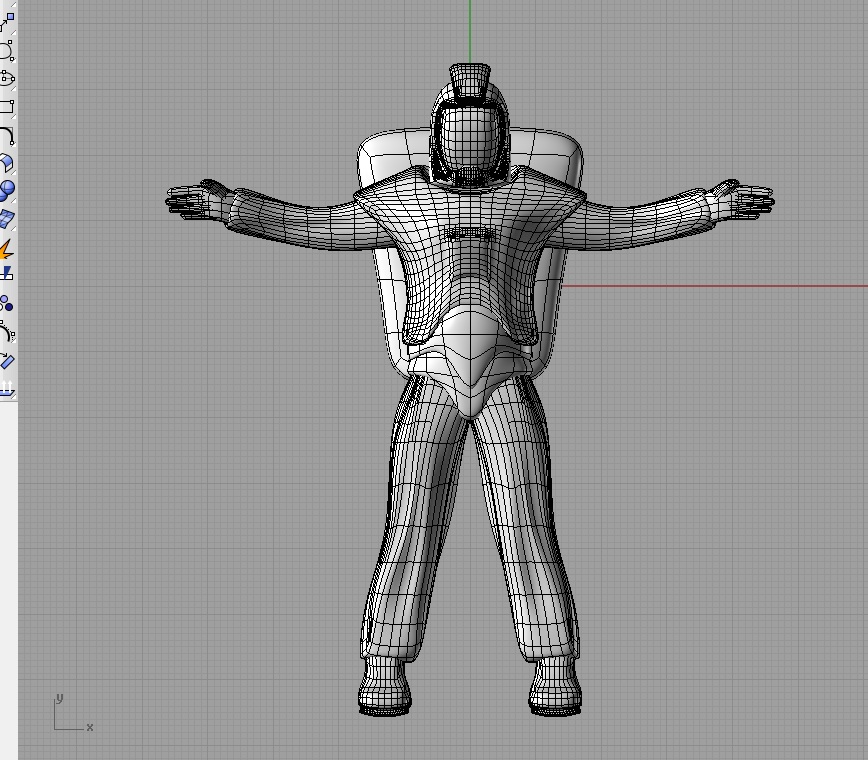Choose the blue mesh surface tool
This screenshot has height=762, width=868.
pyautogui.click(x=7, y=219)
